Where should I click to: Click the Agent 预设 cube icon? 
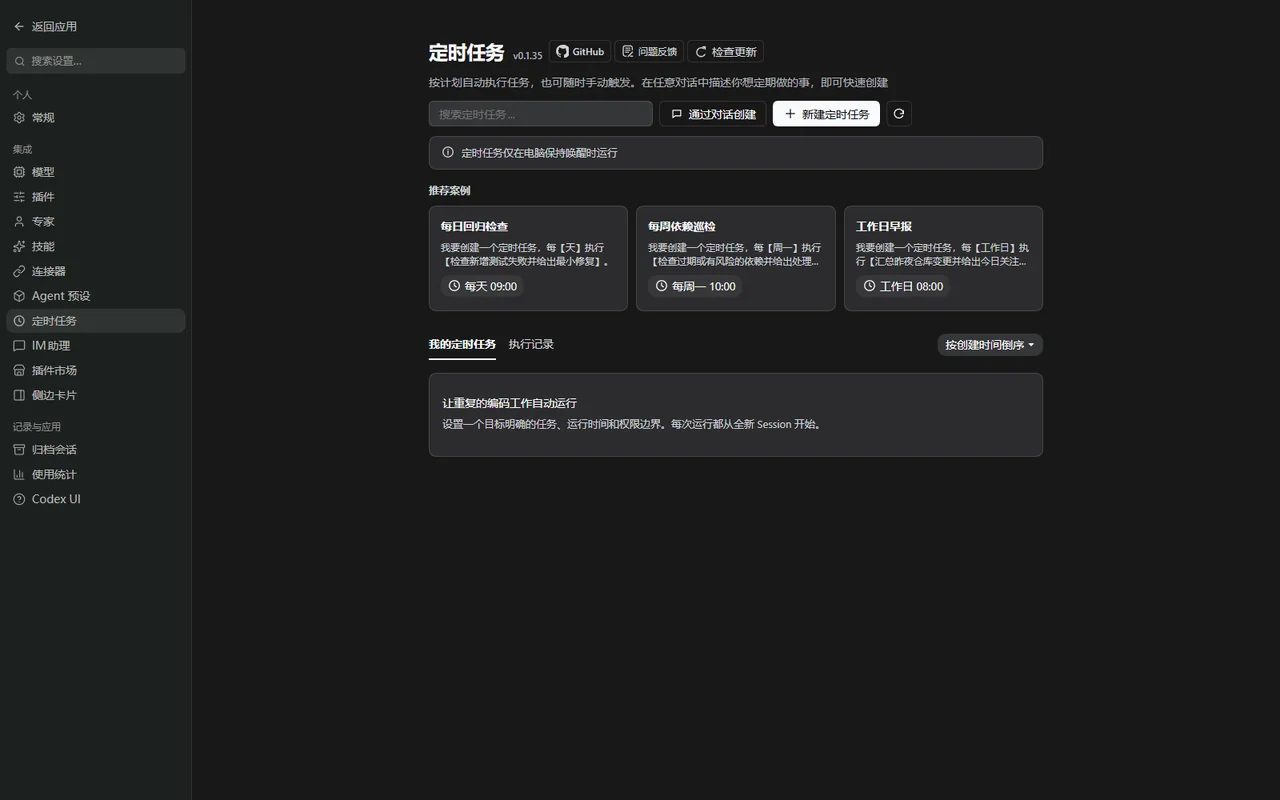click(19, 296)
